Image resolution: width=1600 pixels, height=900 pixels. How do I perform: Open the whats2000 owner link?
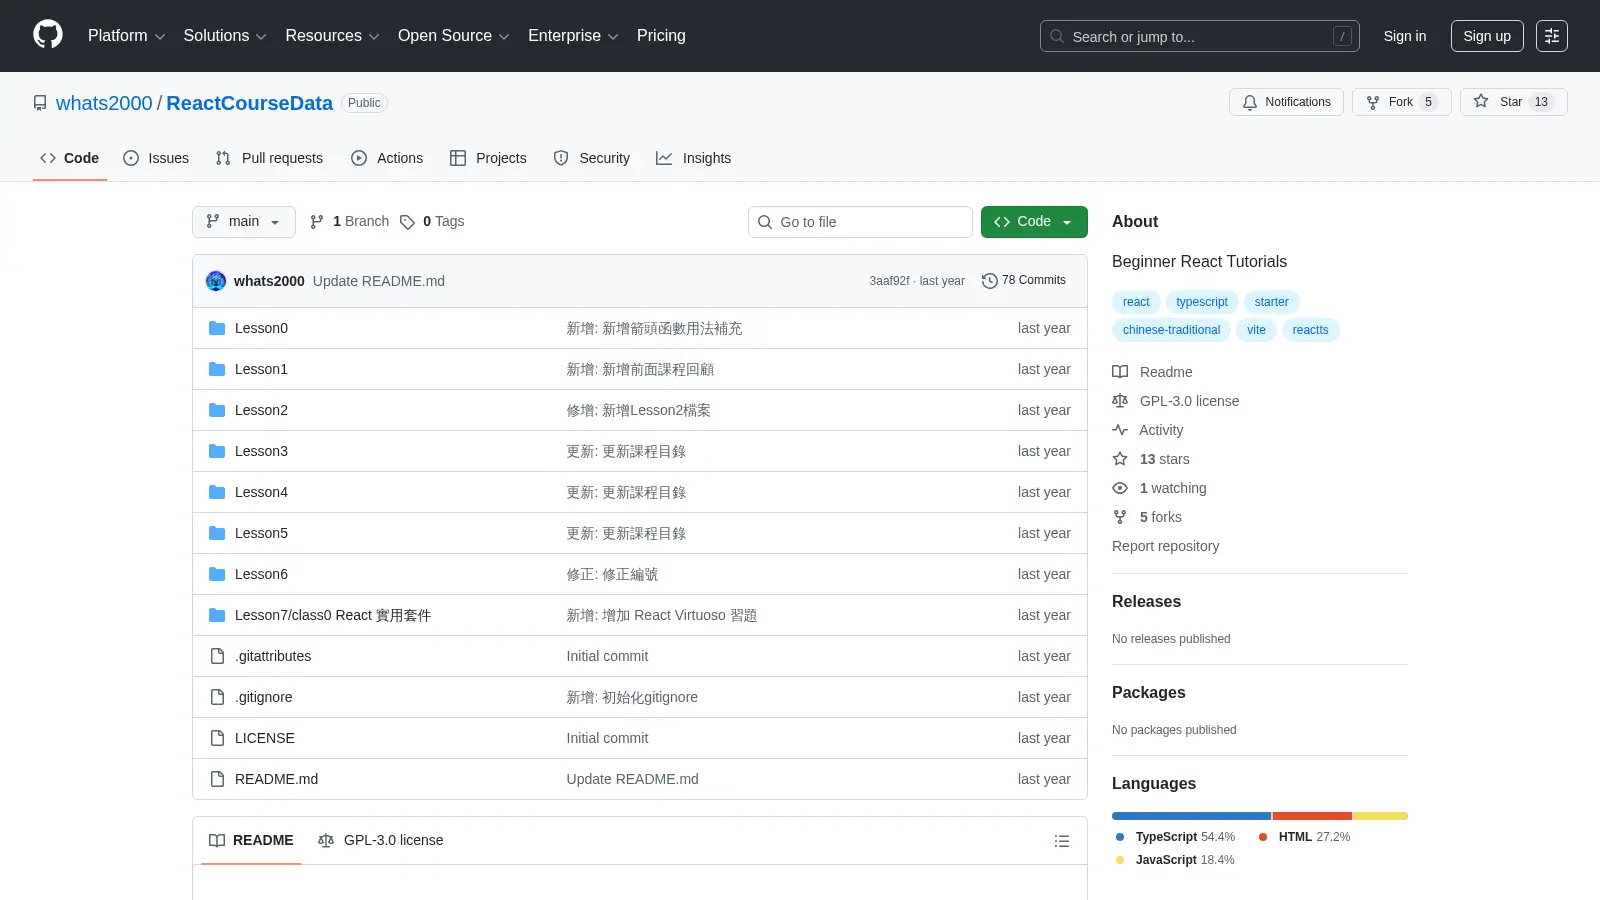(104, 103)
